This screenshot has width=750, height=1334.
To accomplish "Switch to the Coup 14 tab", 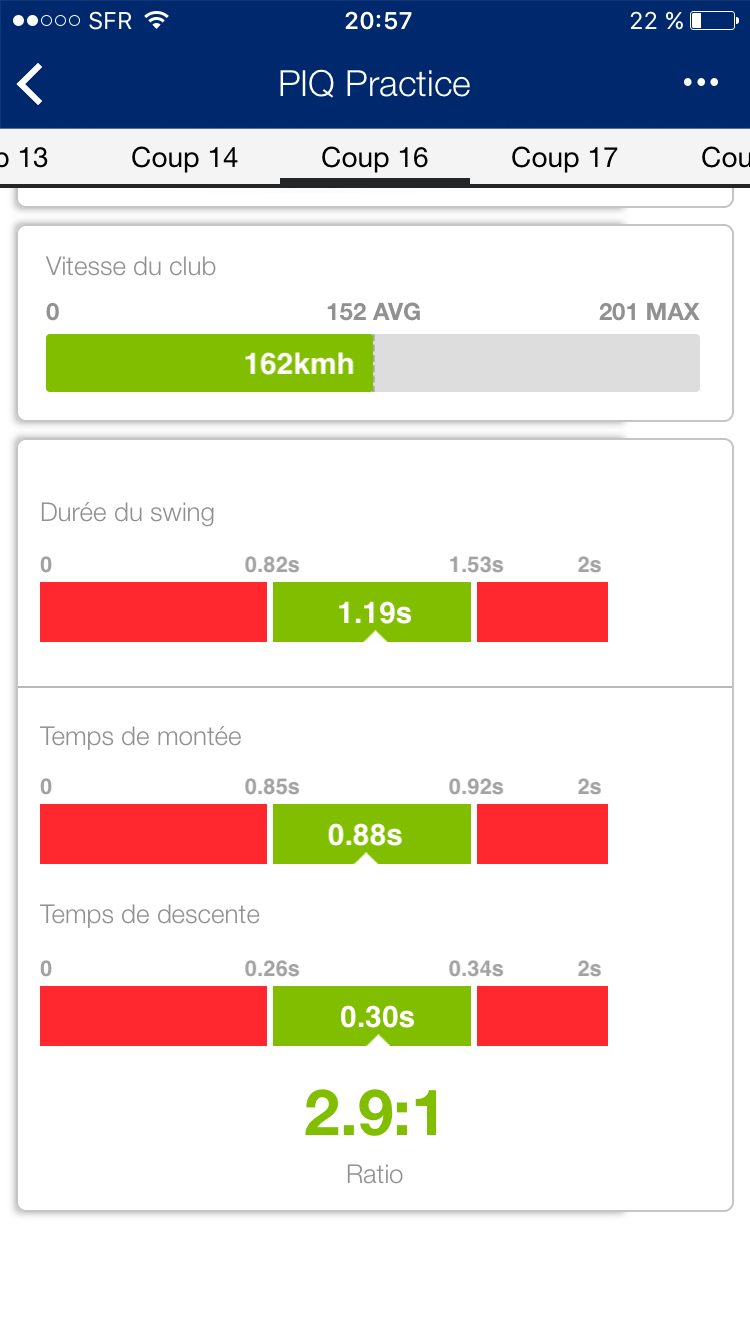I will coord(185,157).
